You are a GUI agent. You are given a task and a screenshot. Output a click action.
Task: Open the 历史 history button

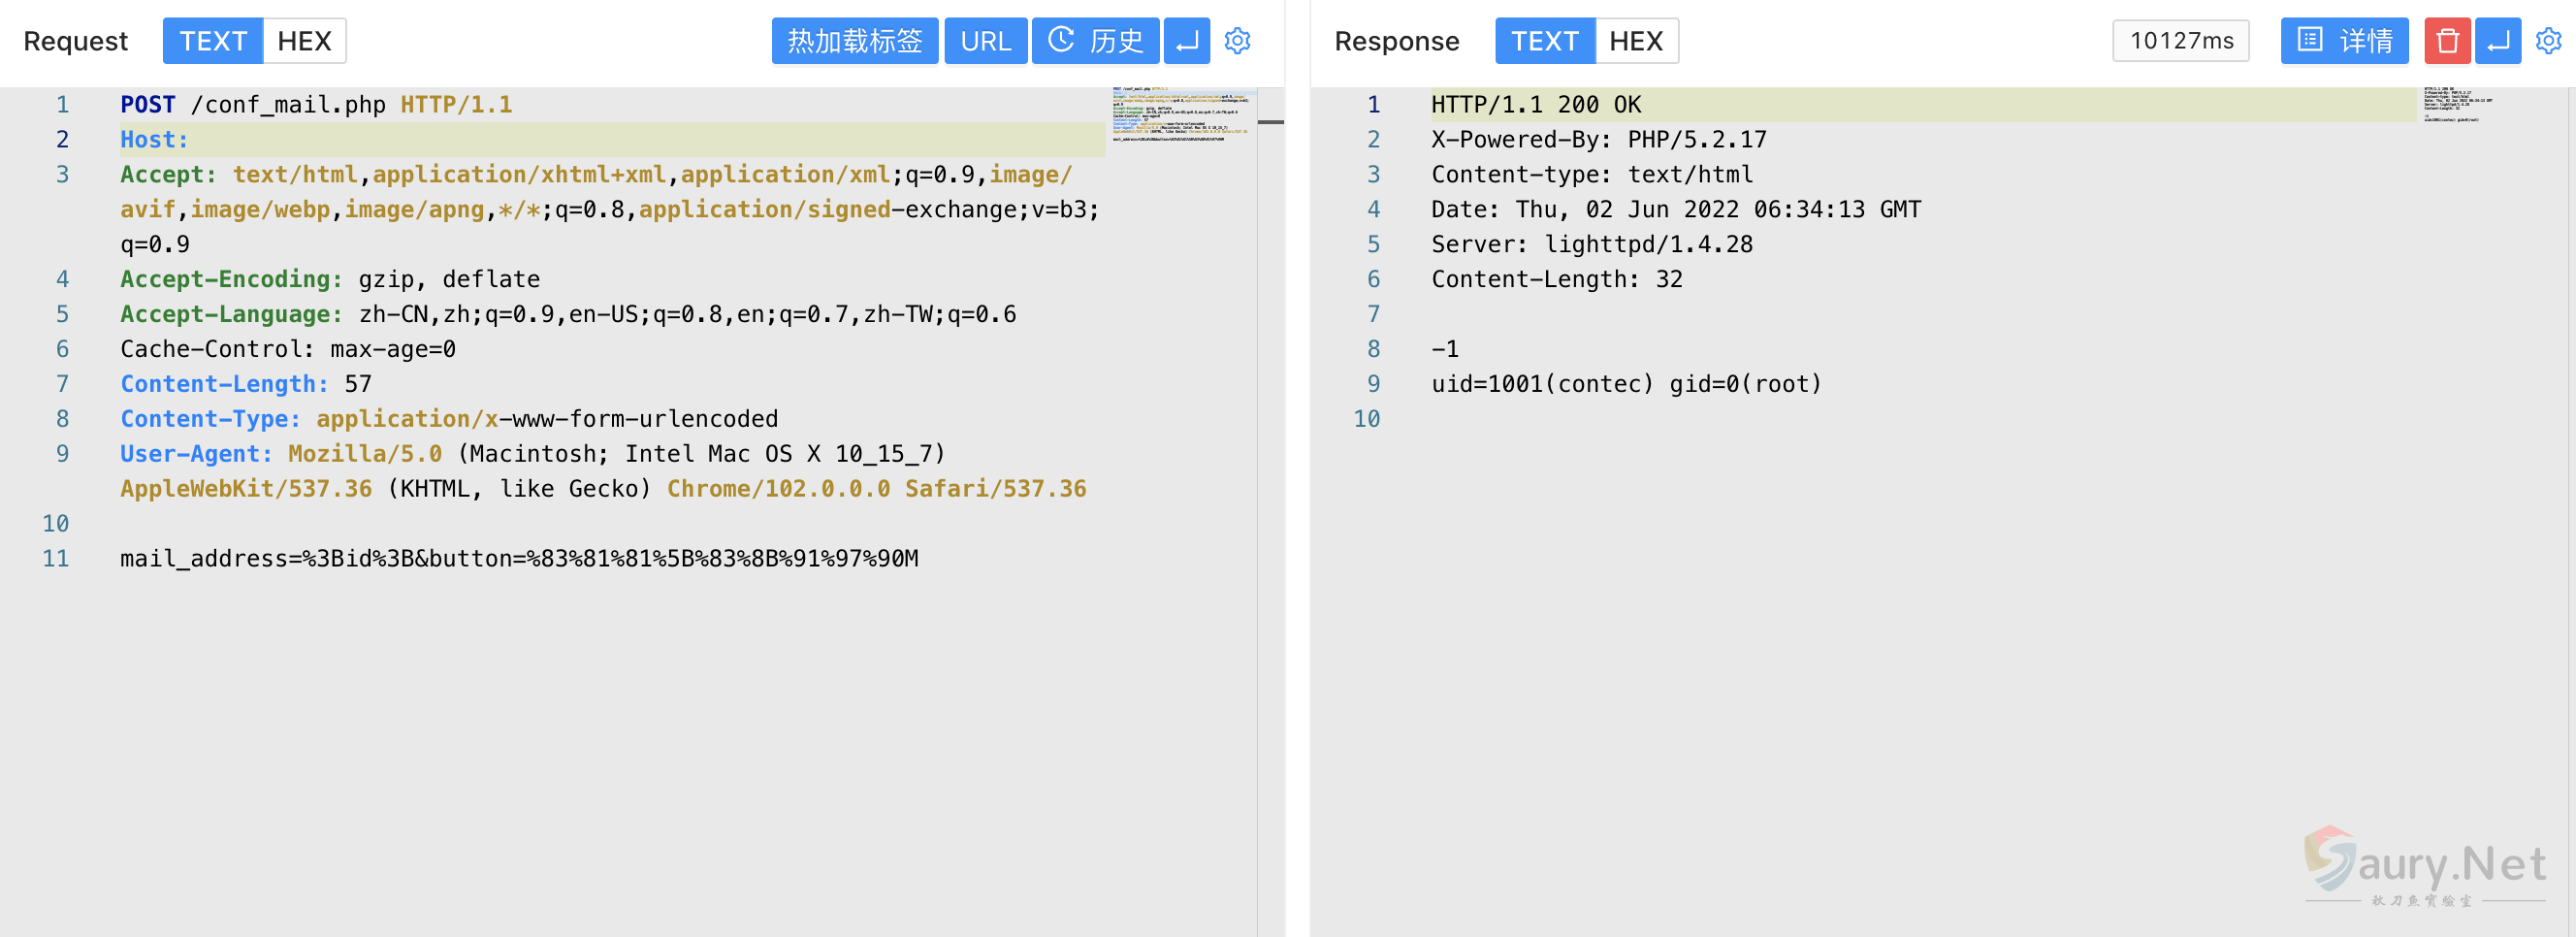click(x=1095, y=41)
